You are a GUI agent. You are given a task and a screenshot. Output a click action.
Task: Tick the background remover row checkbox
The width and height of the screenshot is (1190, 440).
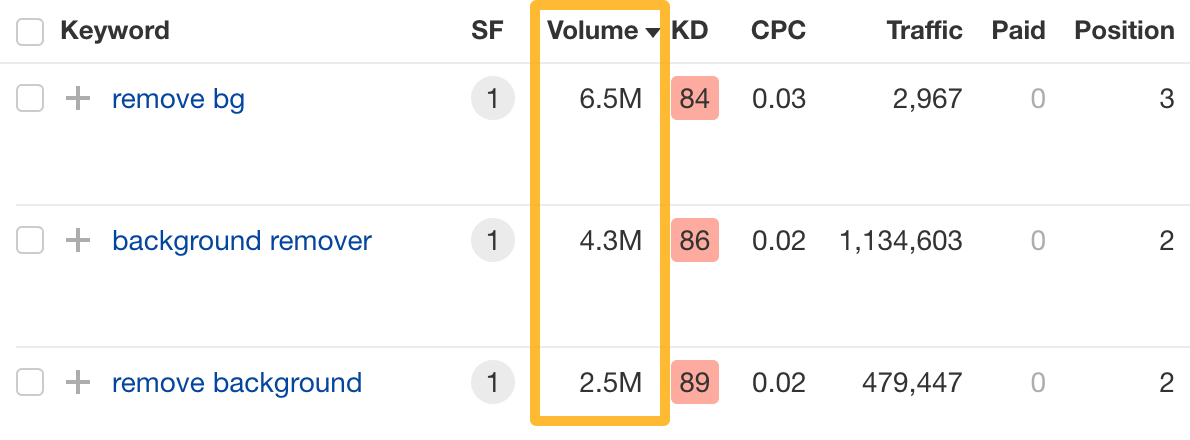(31, 241)
